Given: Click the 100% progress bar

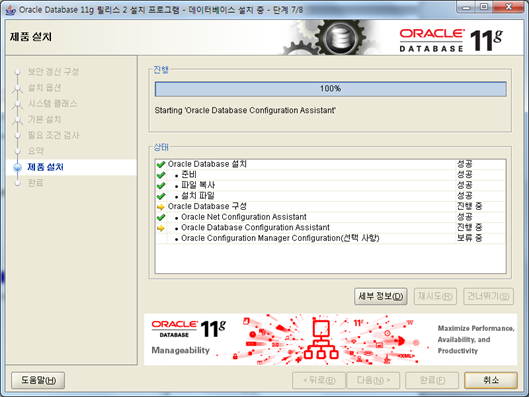Looking at the screenshot, I should pyautogui.click(x=331, y=89).
